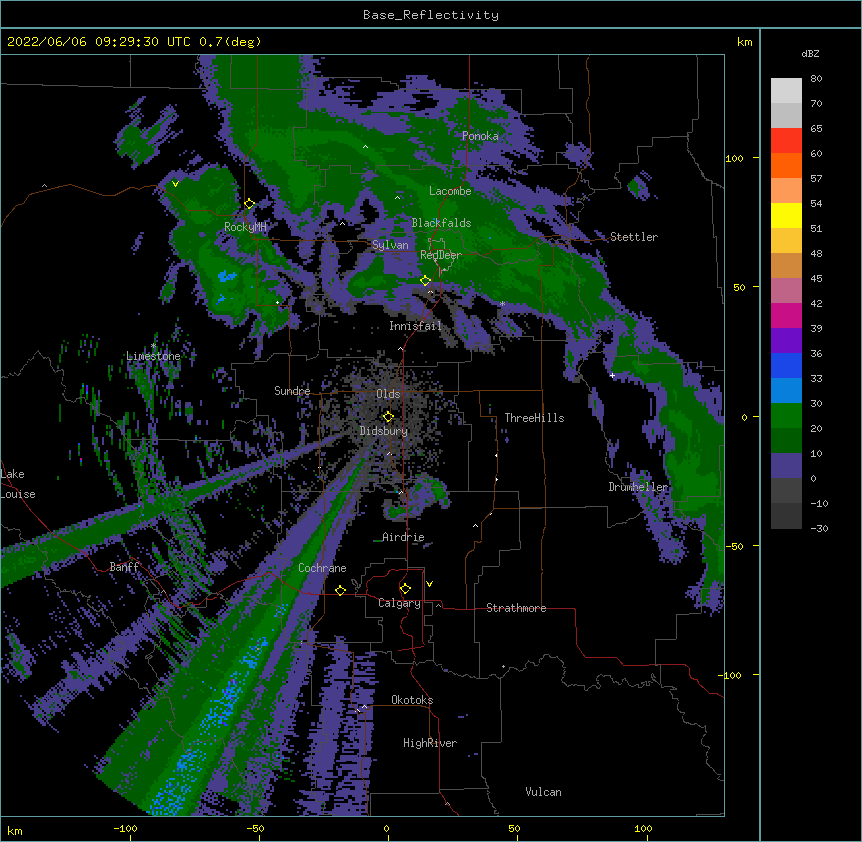Click the Airdrie city label
Viewport: 862px width, 842px height.
point(403,537)
